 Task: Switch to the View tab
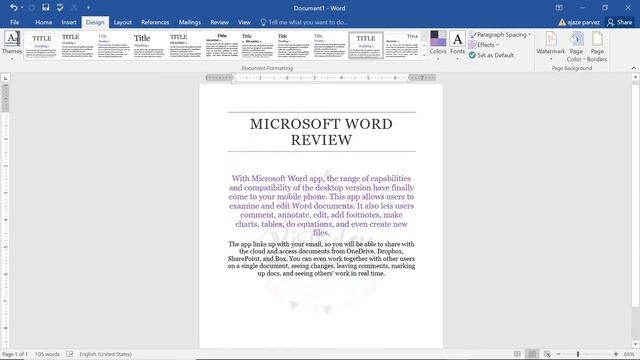pos(244,22)
